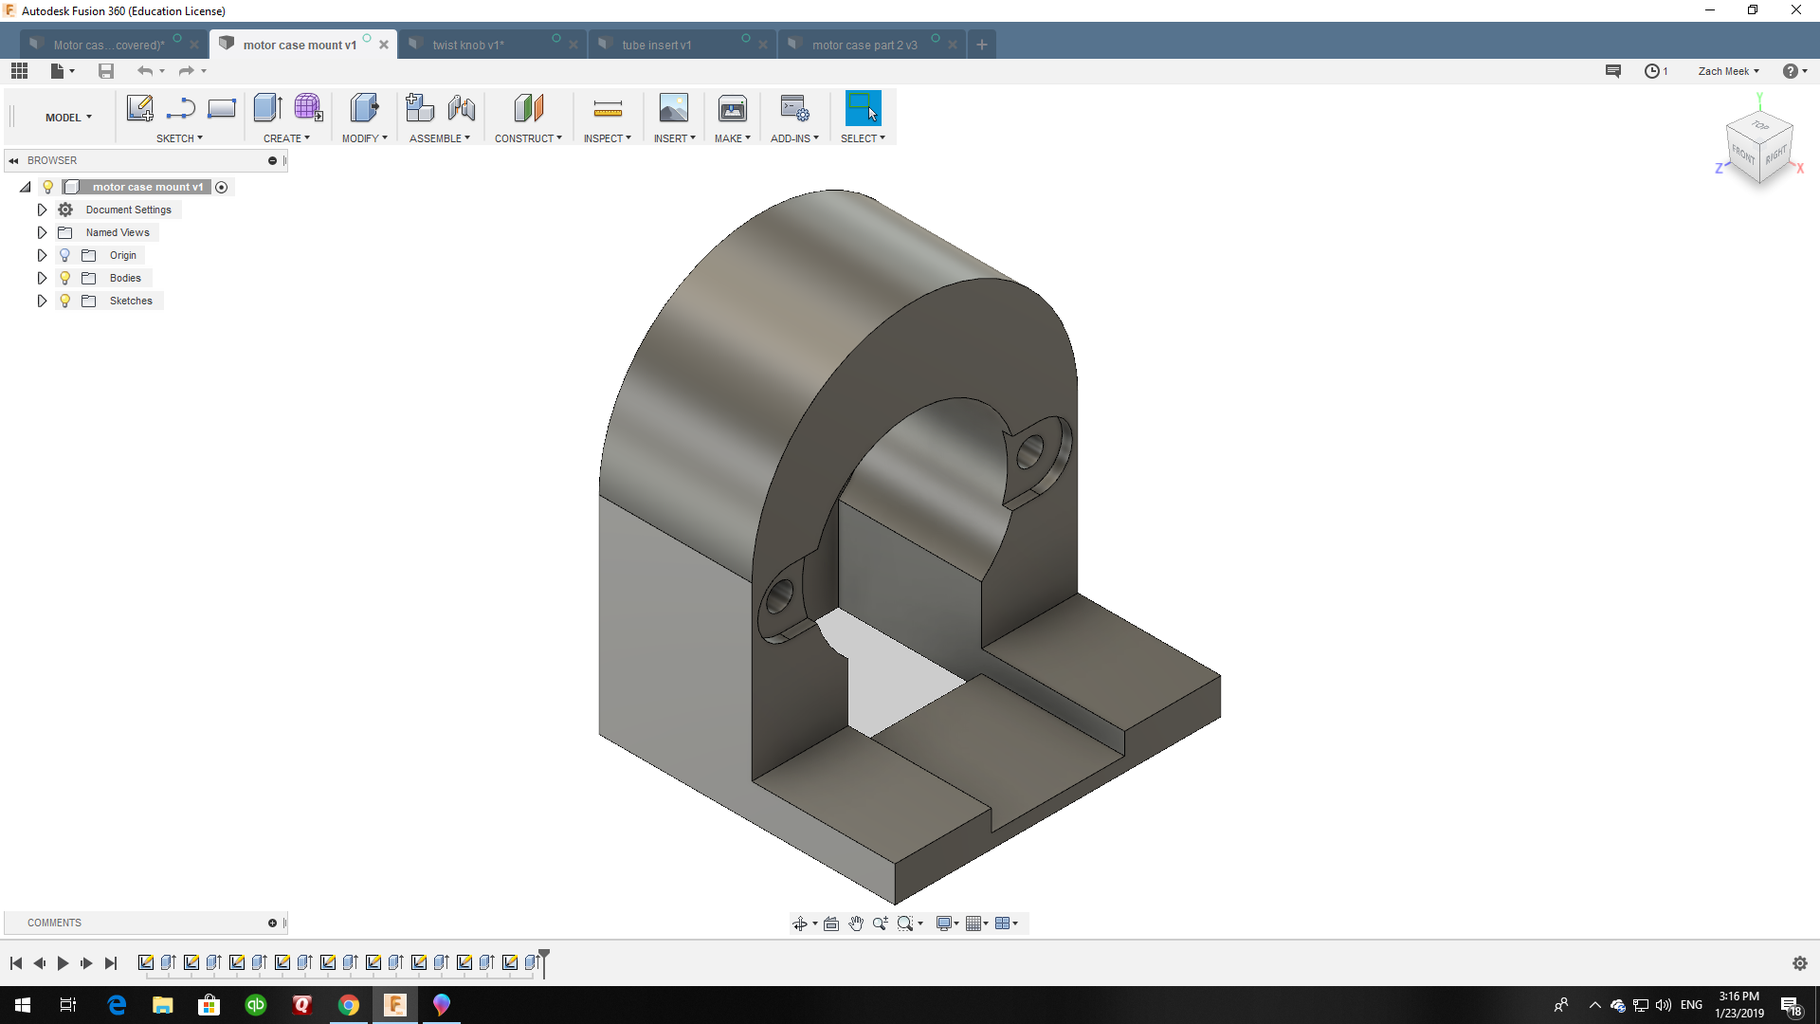The width and height of the screenshot is (1820, 1024).
Task: Open timeline settings gear
Action: [x=1799, y=963]
